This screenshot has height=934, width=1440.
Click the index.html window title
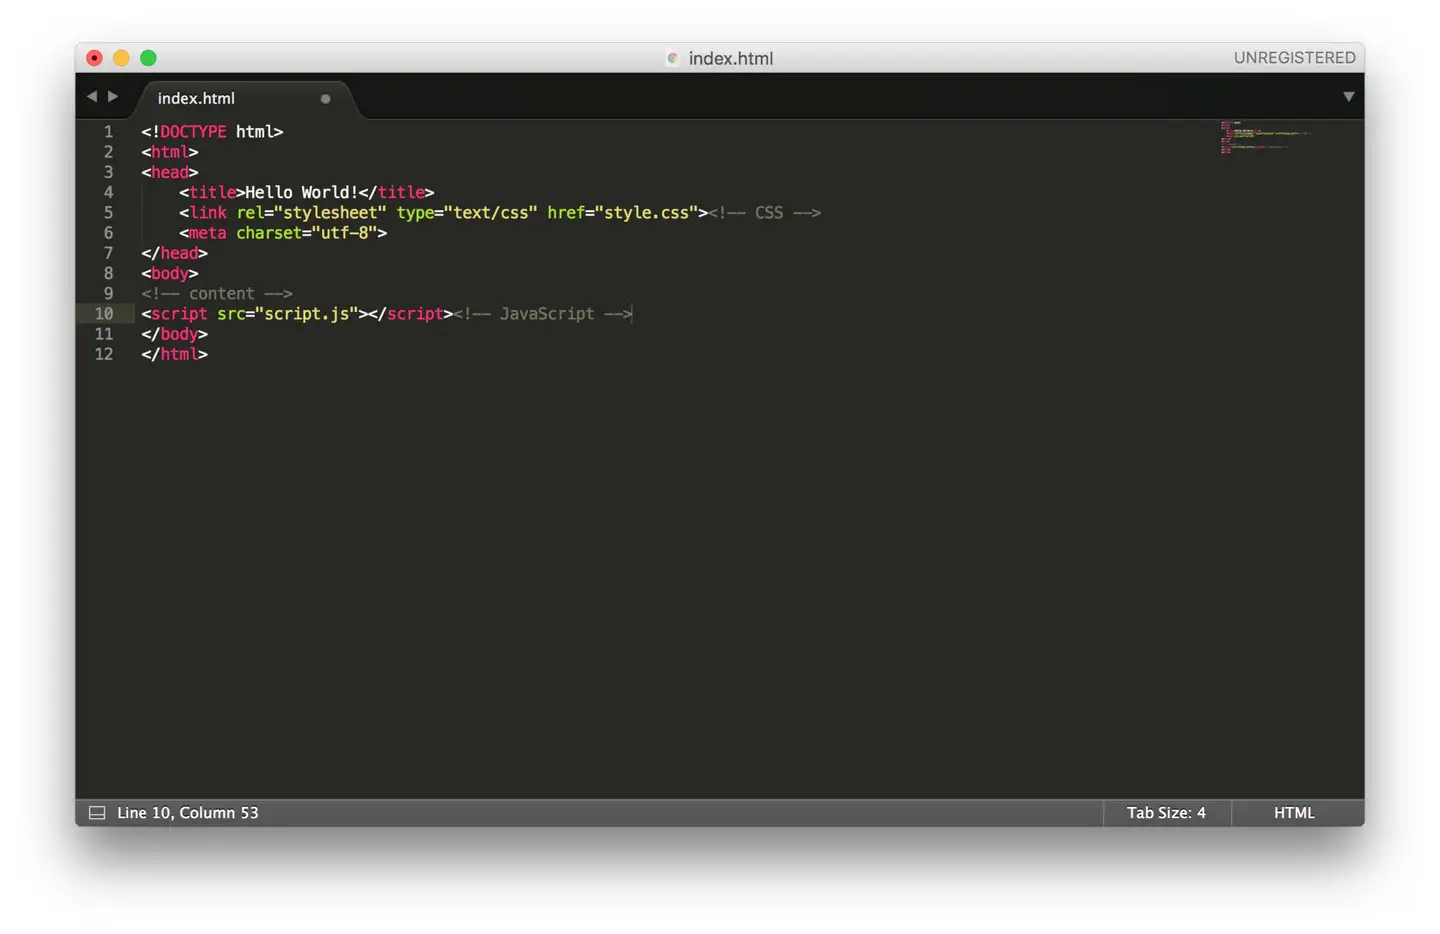pyautogui.click(x=730, y=58)
